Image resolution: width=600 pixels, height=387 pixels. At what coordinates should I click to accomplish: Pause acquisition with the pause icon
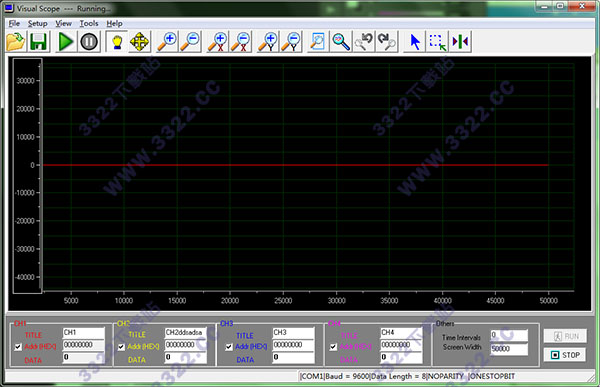[x=89, y=41]
